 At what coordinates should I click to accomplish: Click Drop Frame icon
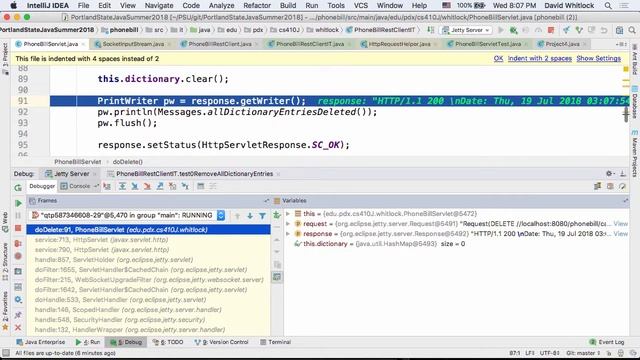pos(173,186)
